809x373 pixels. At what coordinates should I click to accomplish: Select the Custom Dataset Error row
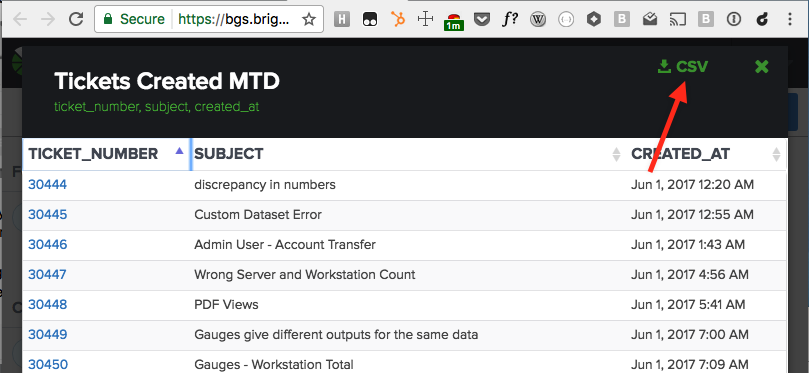coord(404,215)
